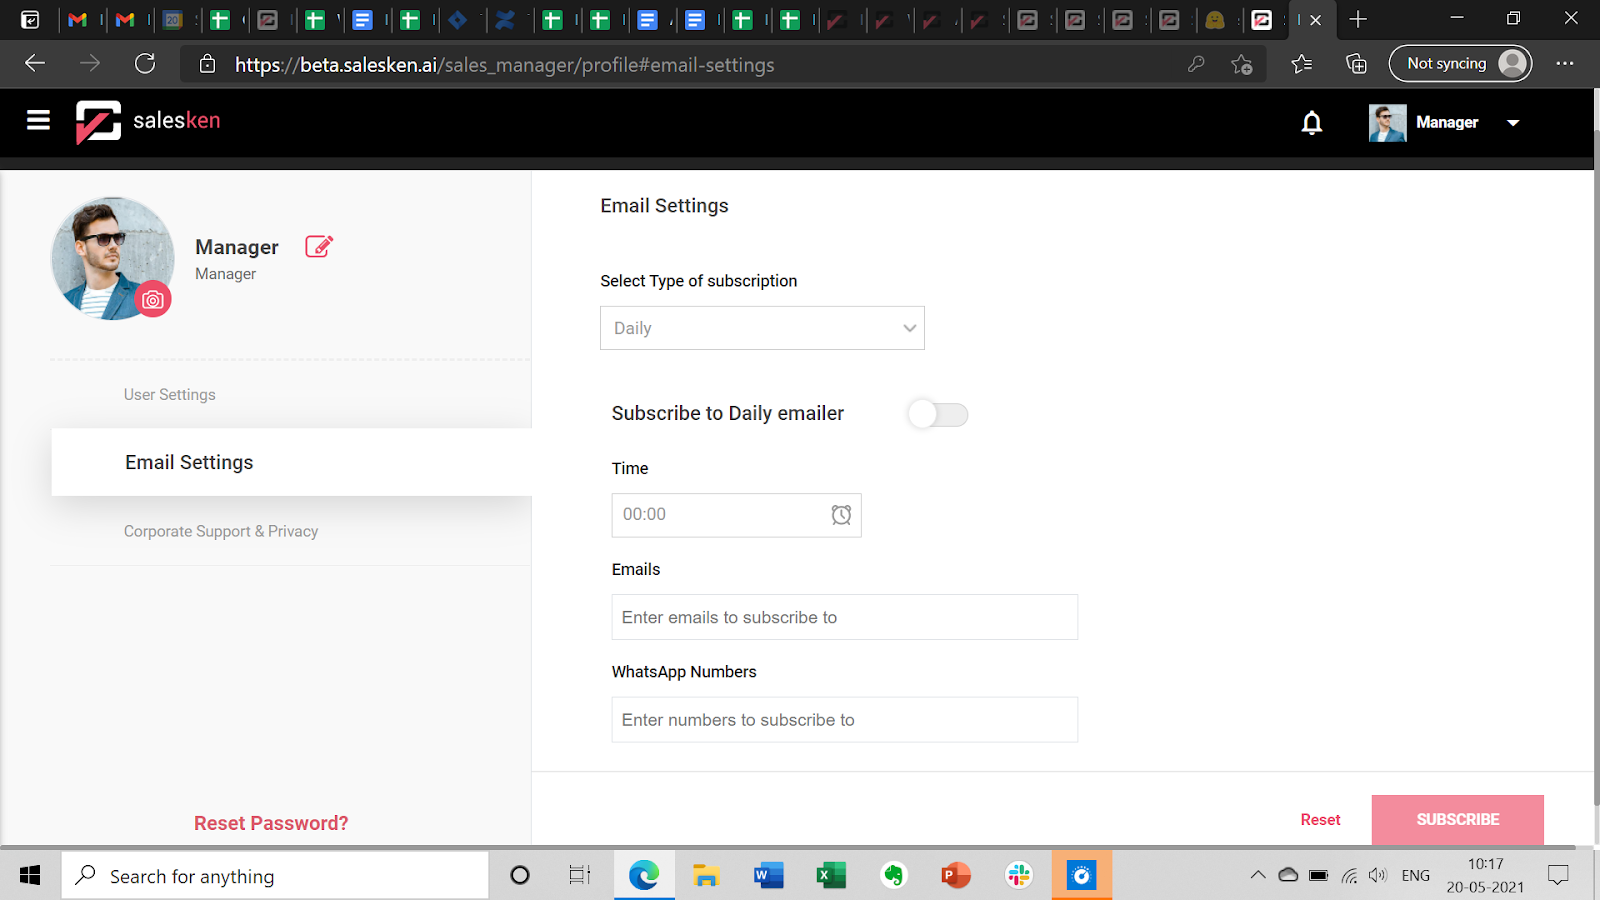The width and height of the screenshot is (1600, 900).
Task: Open Cortana circle in taskbar
Action: tap(520, 876)
